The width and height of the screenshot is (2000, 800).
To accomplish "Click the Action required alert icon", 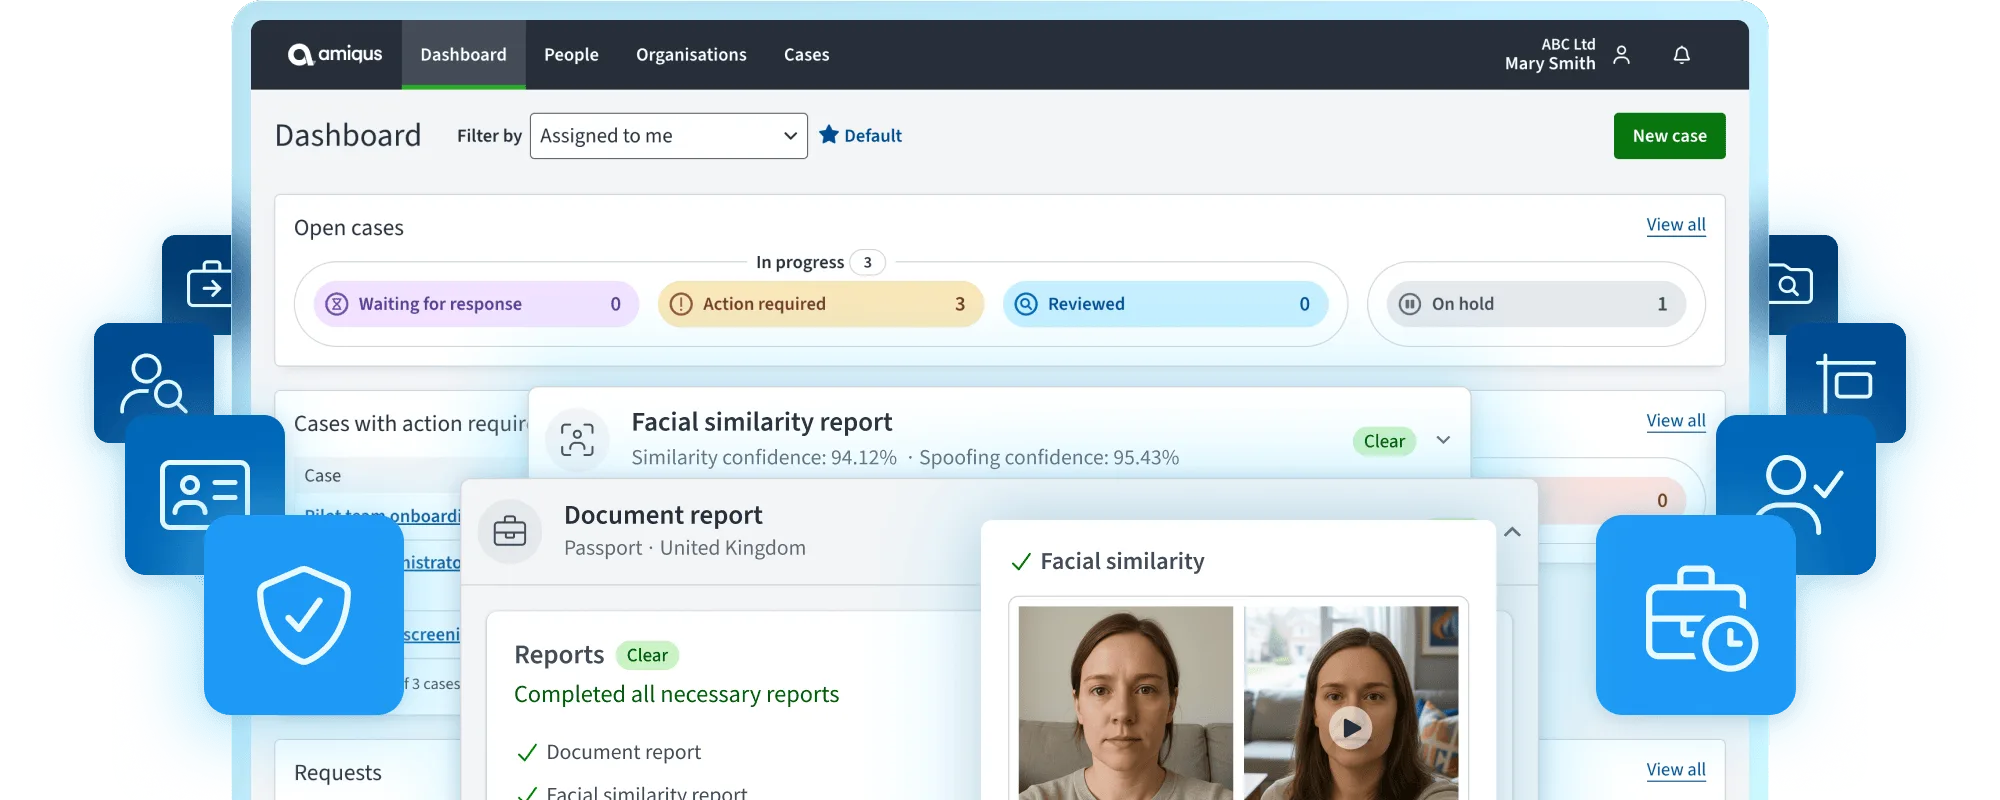I will click(x=681, y=304).
